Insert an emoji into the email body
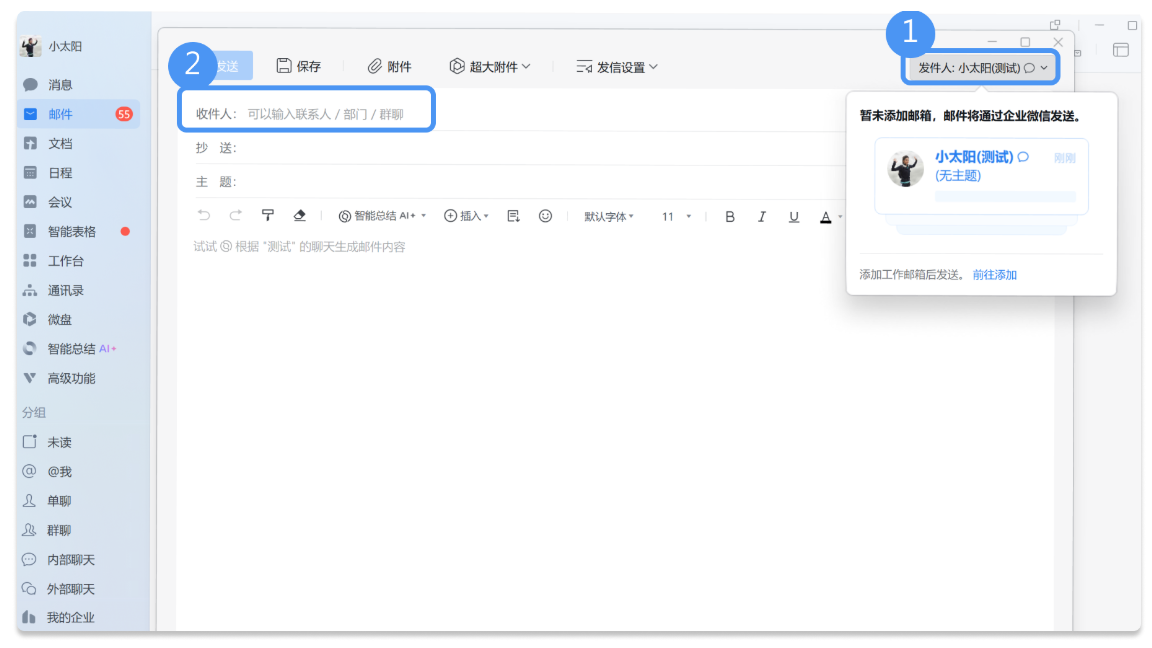The image size is (1152, 648). [545, 216]
